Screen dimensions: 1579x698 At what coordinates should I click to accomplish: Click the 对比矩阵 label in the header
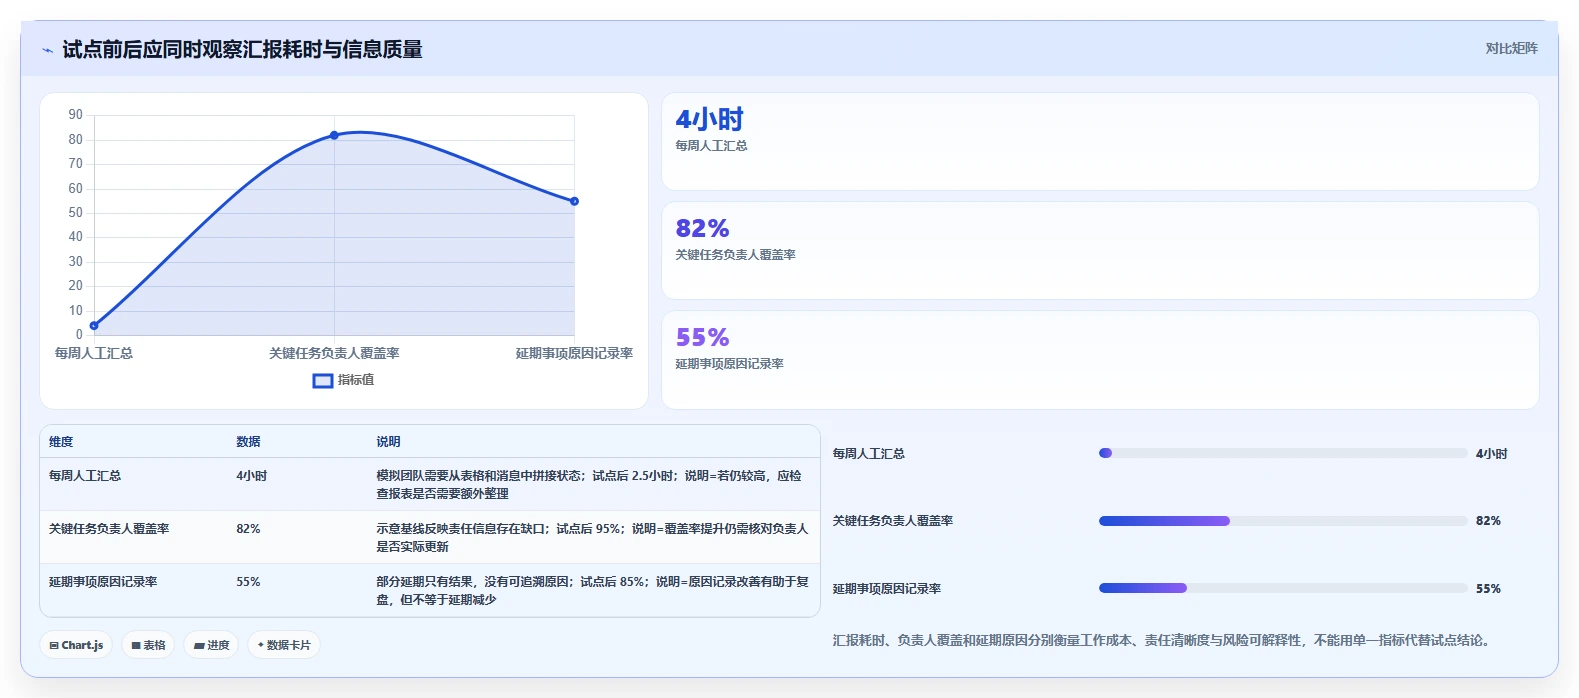[x=1511, y=48]
